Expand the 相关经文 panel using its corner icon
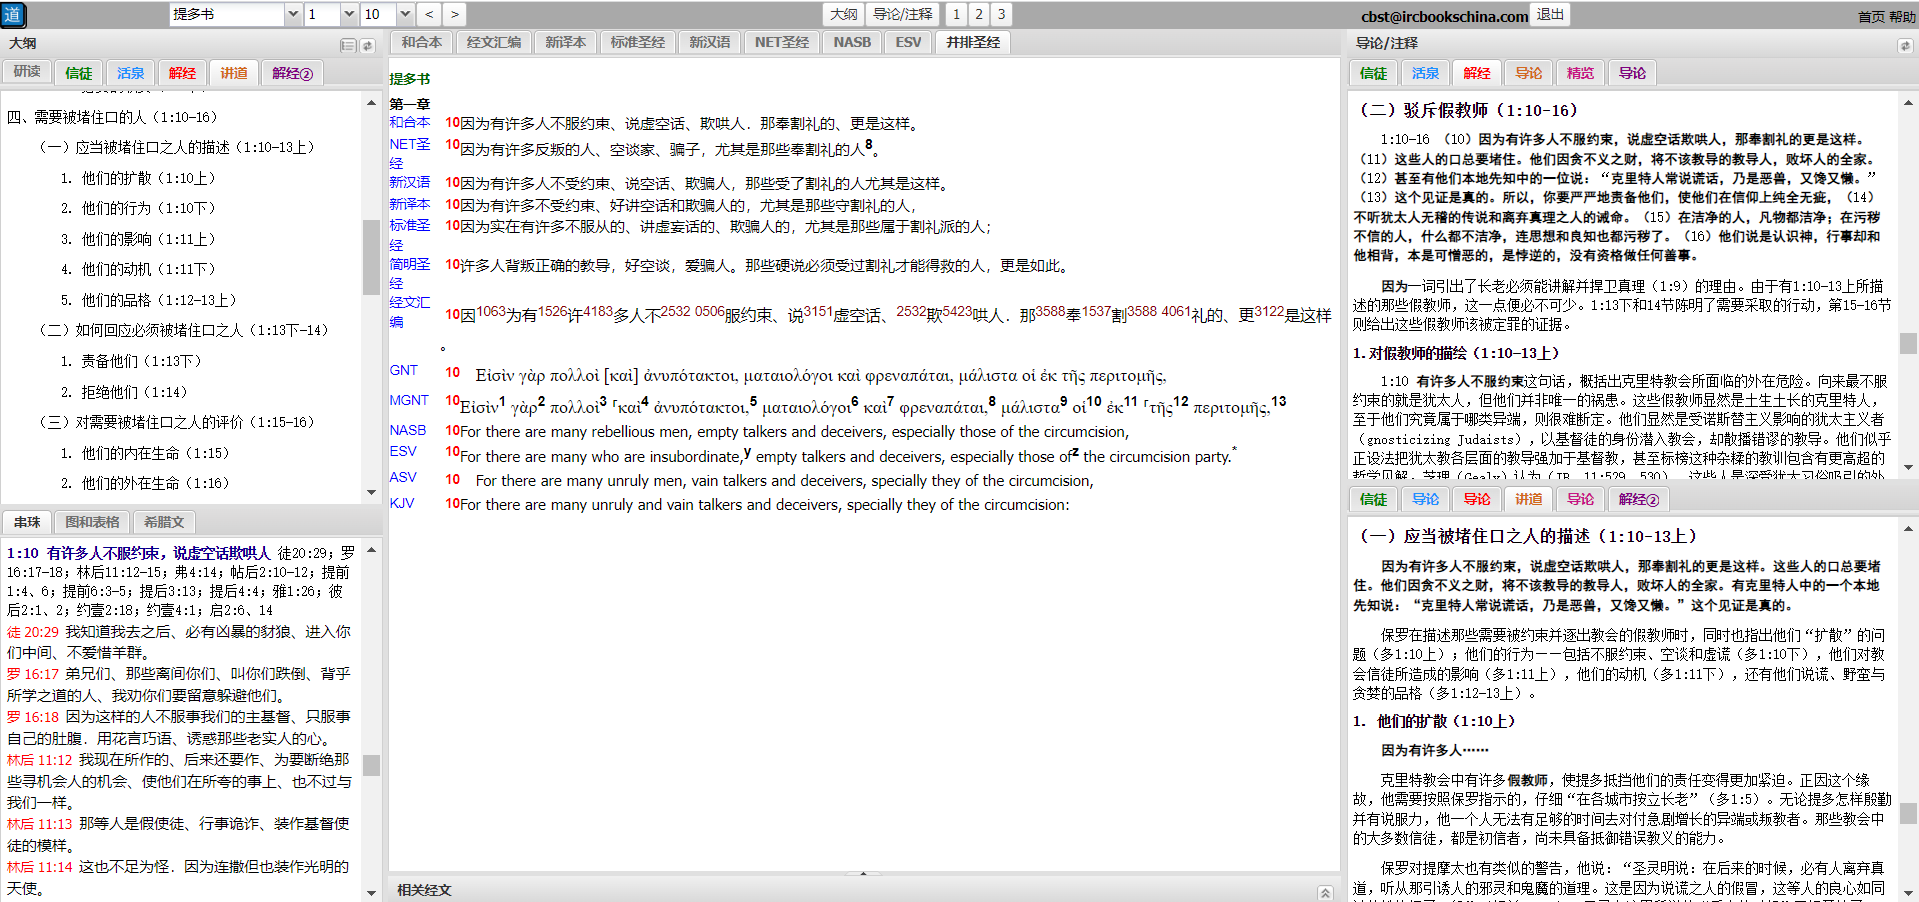Image resolution: width=1919 pixels, height=902 pixels. click(x=1325, y=892)
